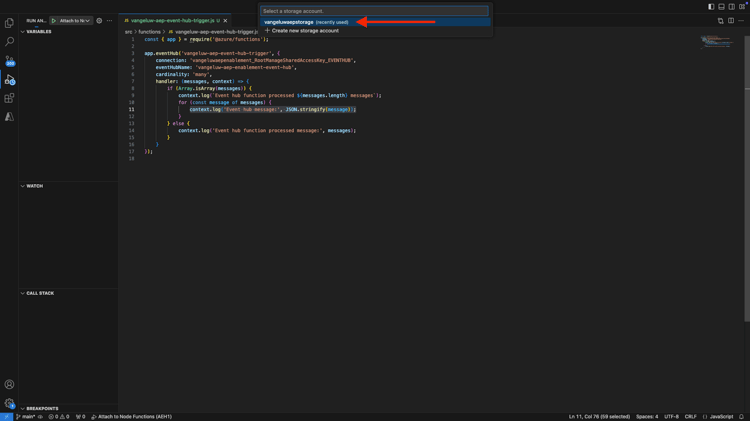Choose Create new storage account
This screenshot has height=421, width=750.
375,31
